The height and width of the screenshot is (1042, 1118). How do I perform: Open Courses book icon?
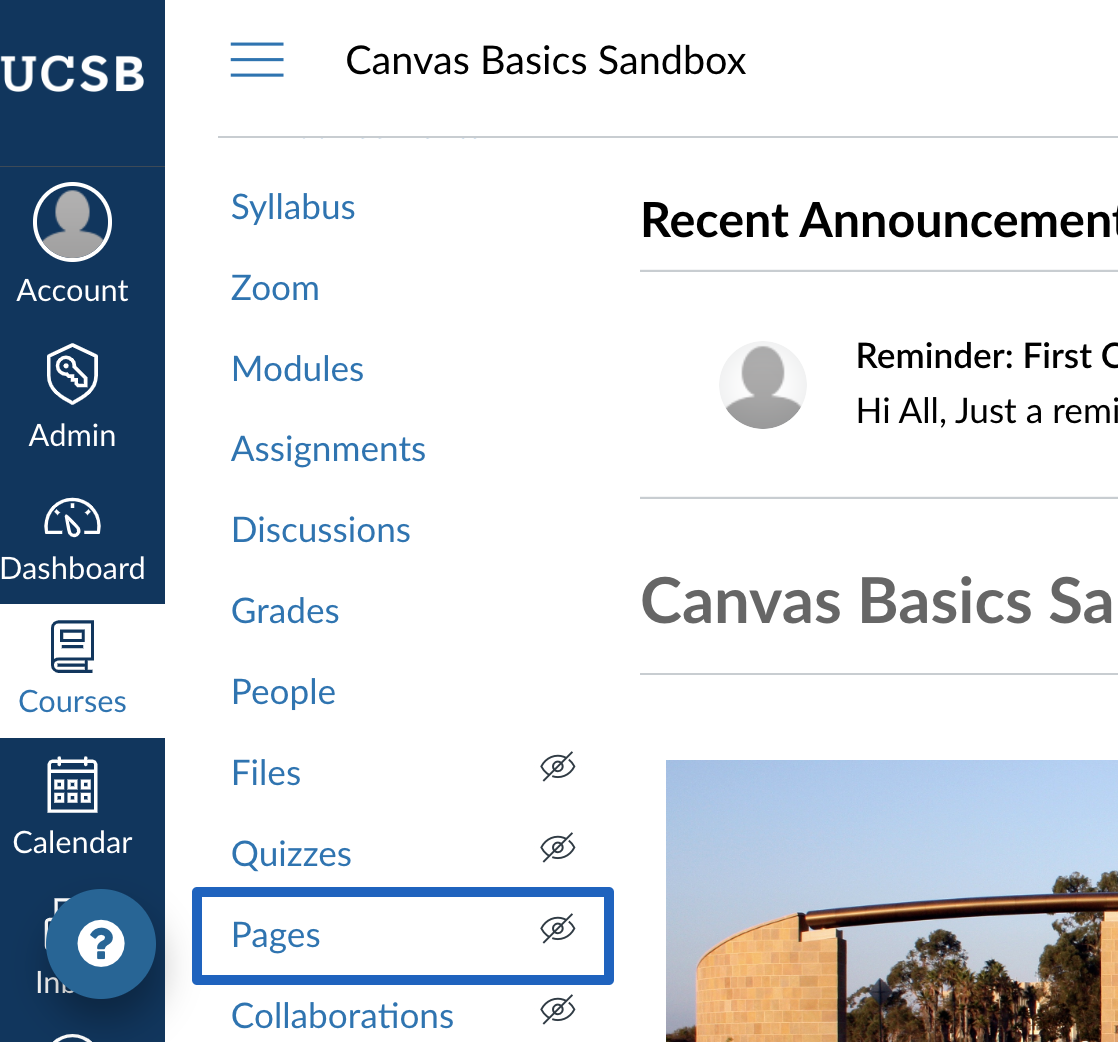pyautogui.click(x=72, y=646)
